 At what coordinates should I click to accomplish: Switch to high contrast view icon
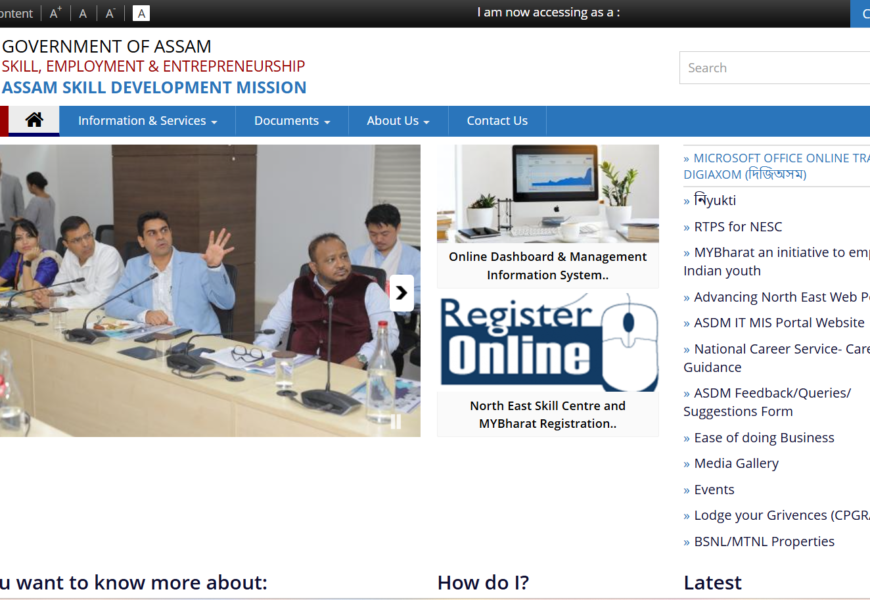coord(141,13)
